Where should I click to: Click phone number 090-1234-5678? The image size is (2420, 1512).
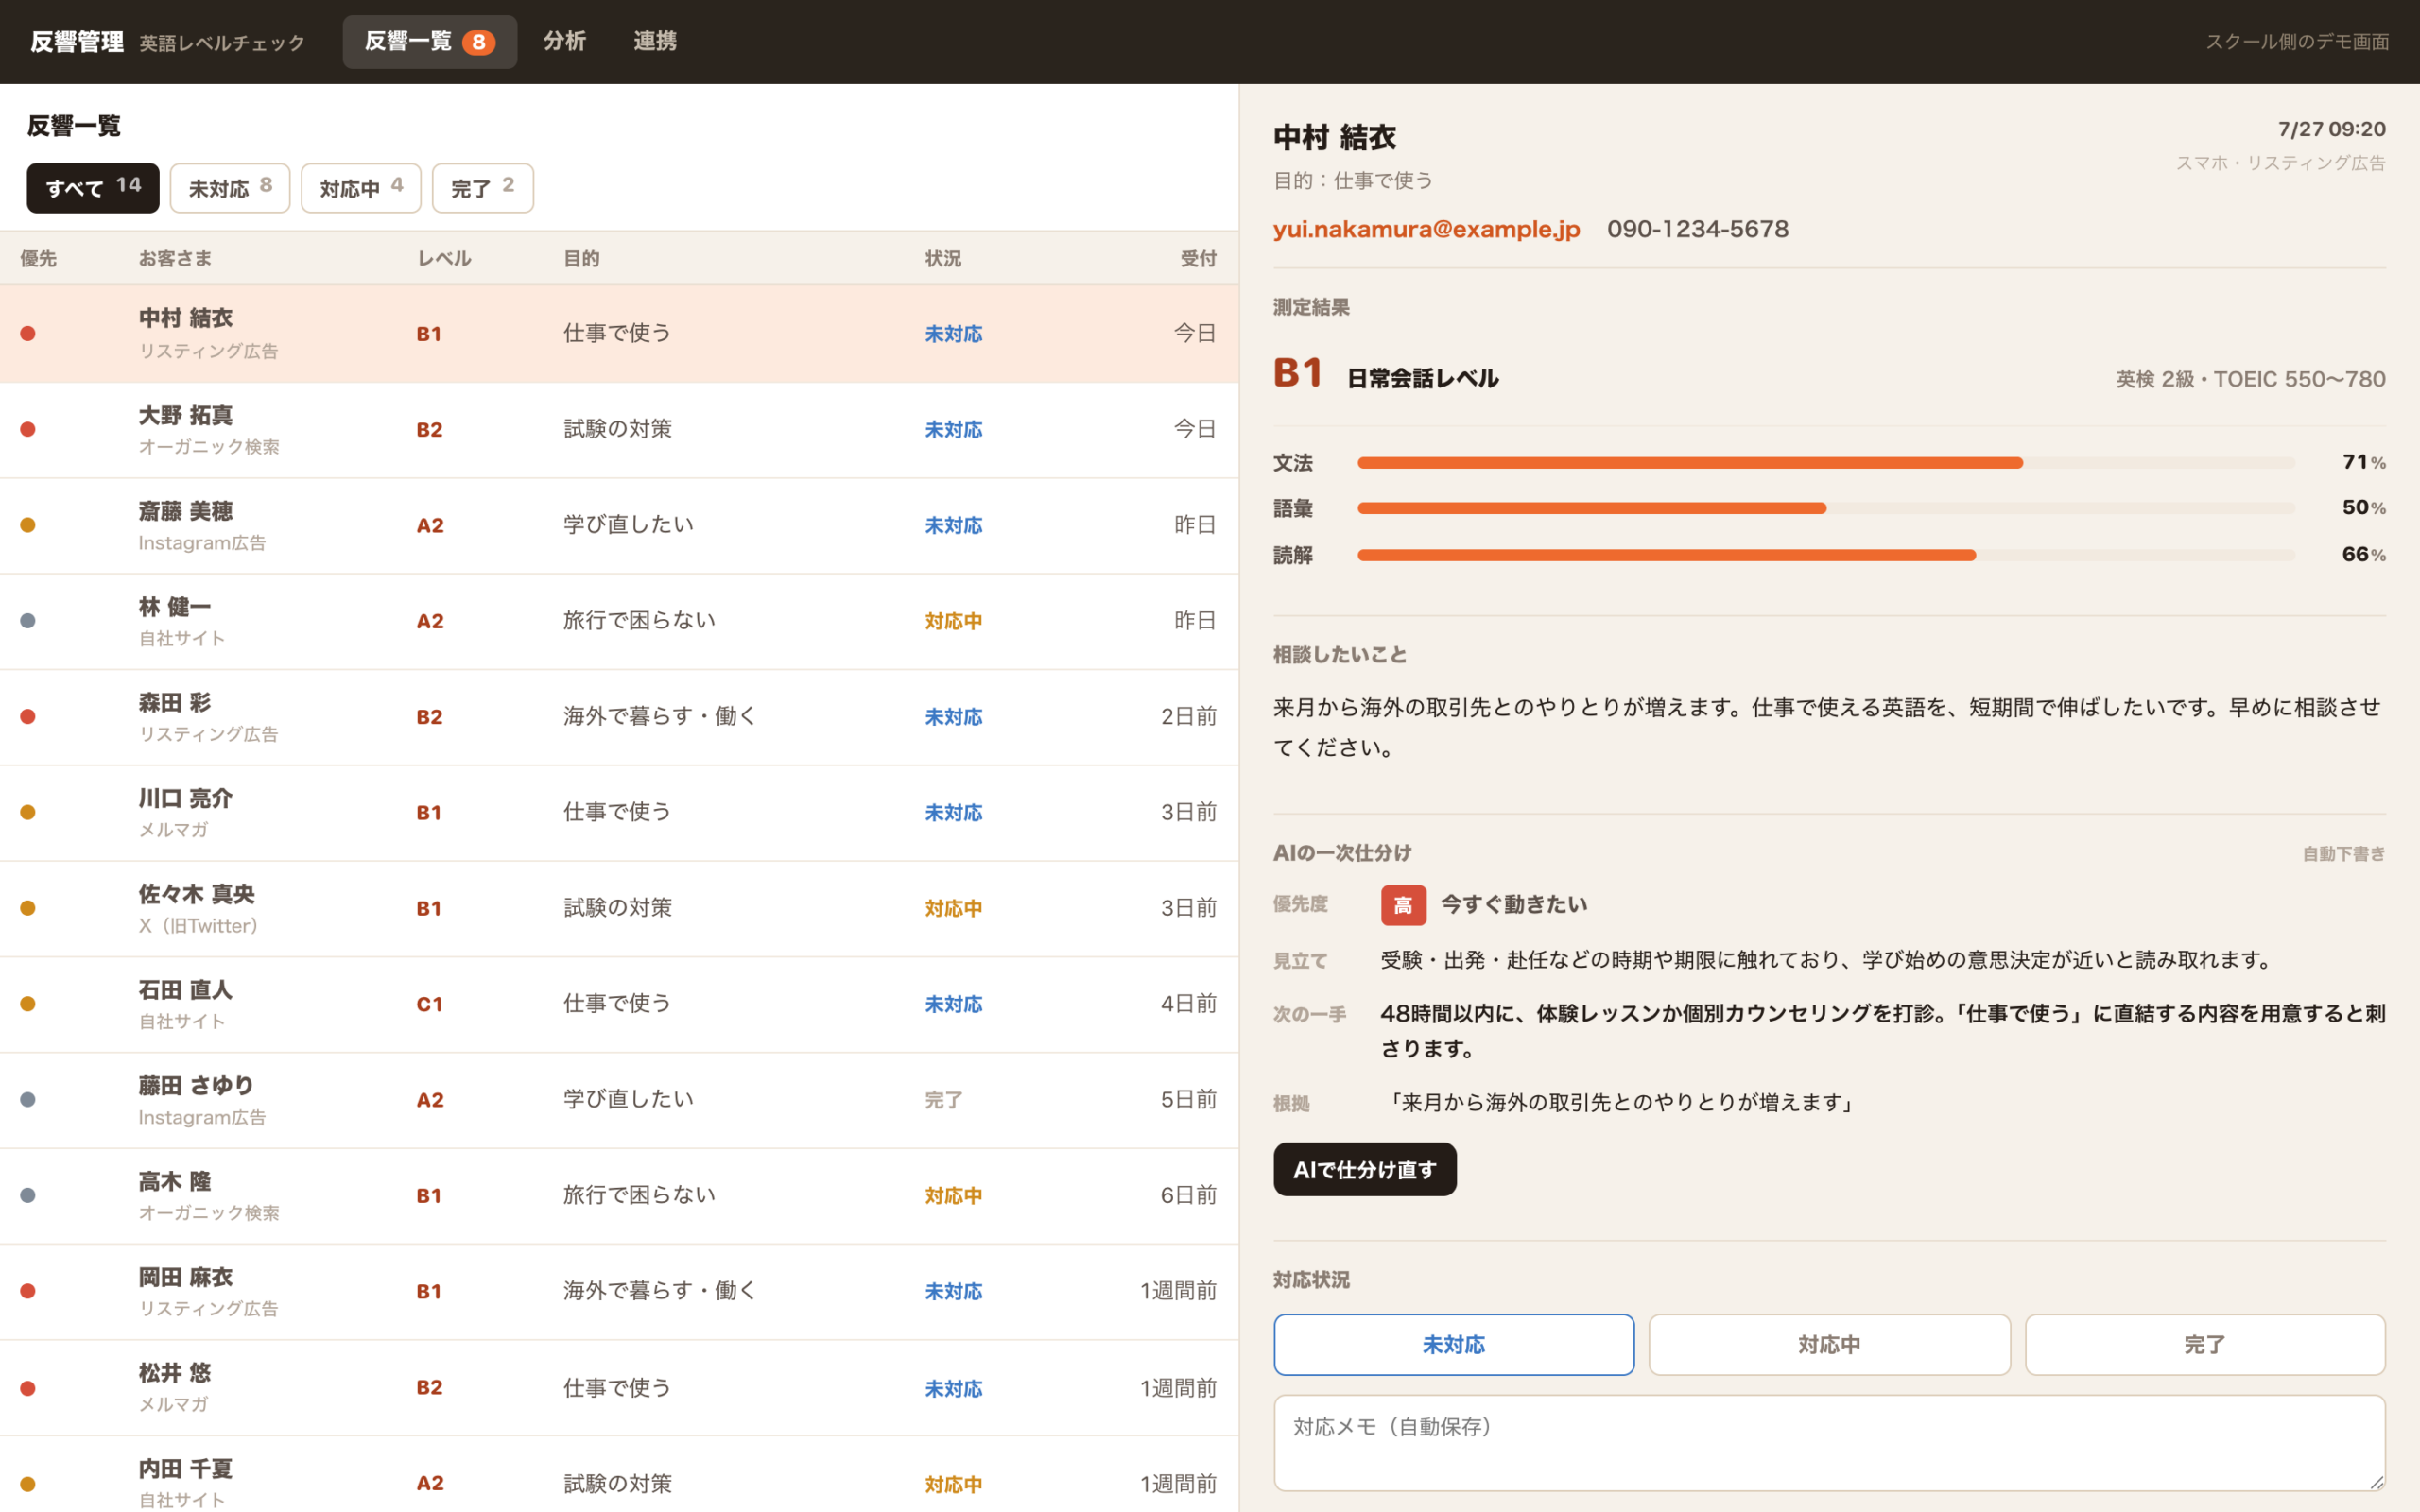point(1697,229)
